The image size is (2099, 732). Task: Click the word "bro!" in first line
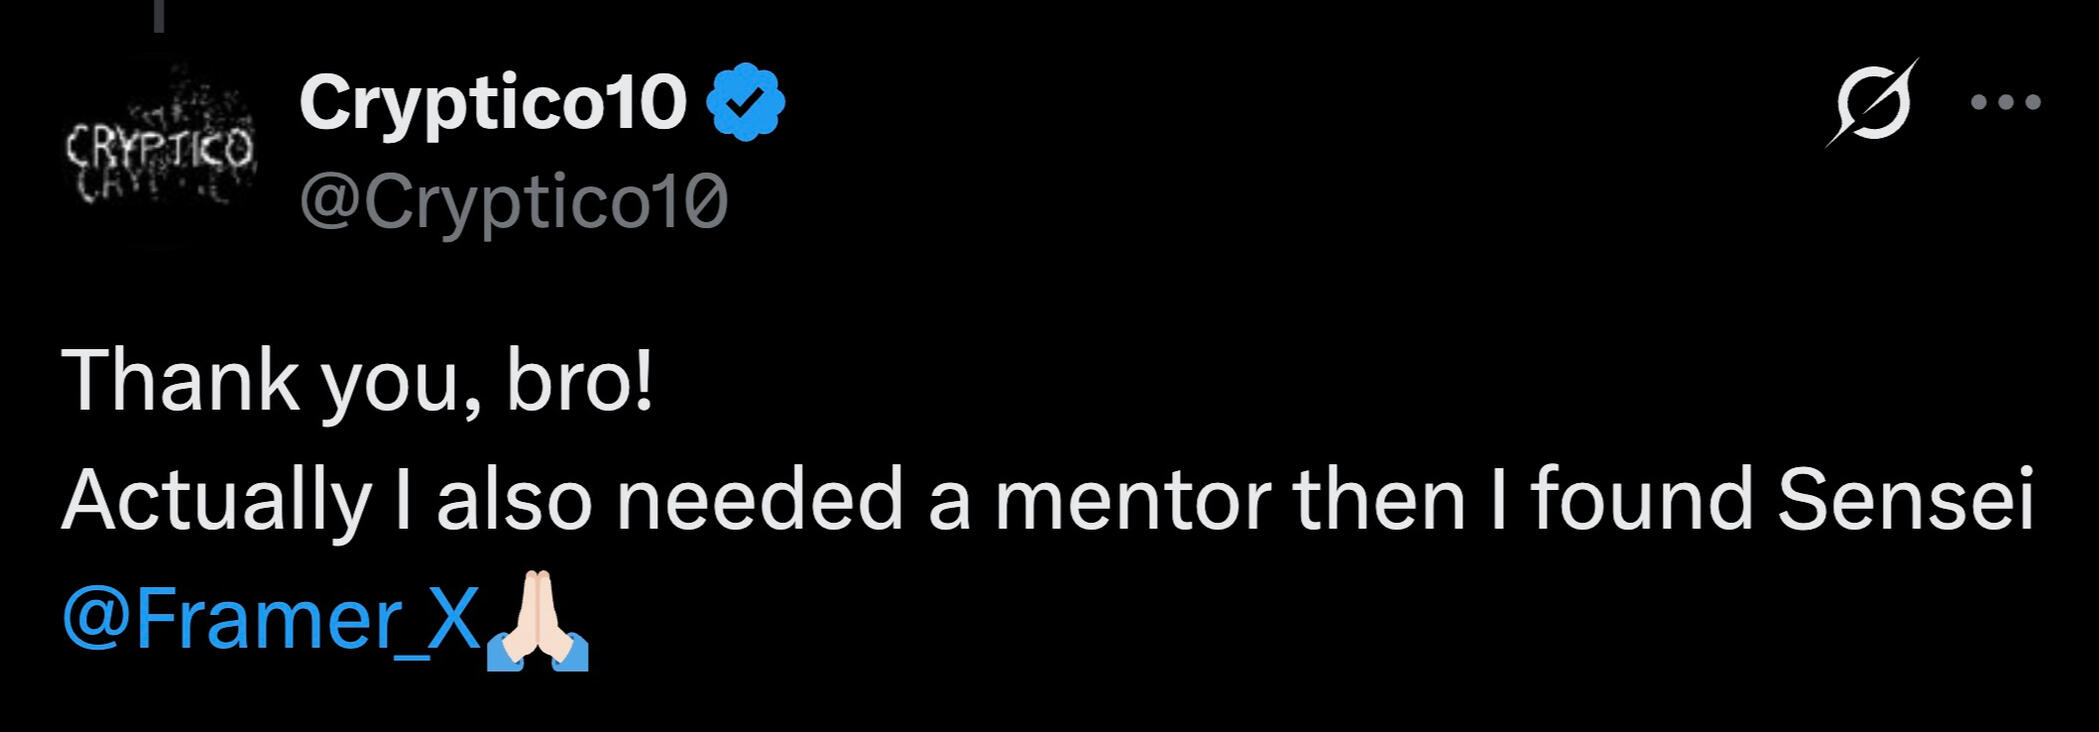580,380
